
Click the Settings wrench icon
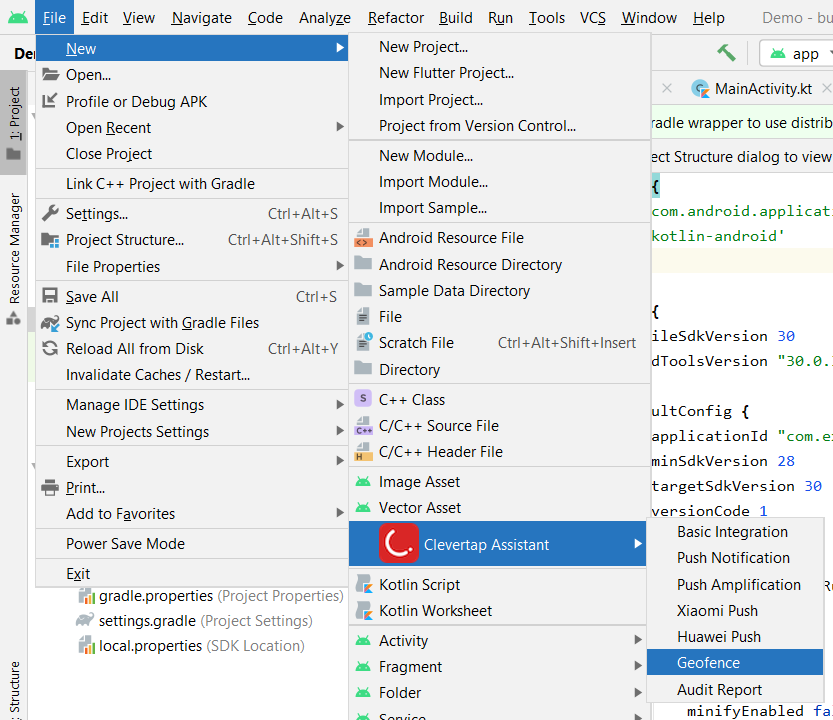click(50, 213)
